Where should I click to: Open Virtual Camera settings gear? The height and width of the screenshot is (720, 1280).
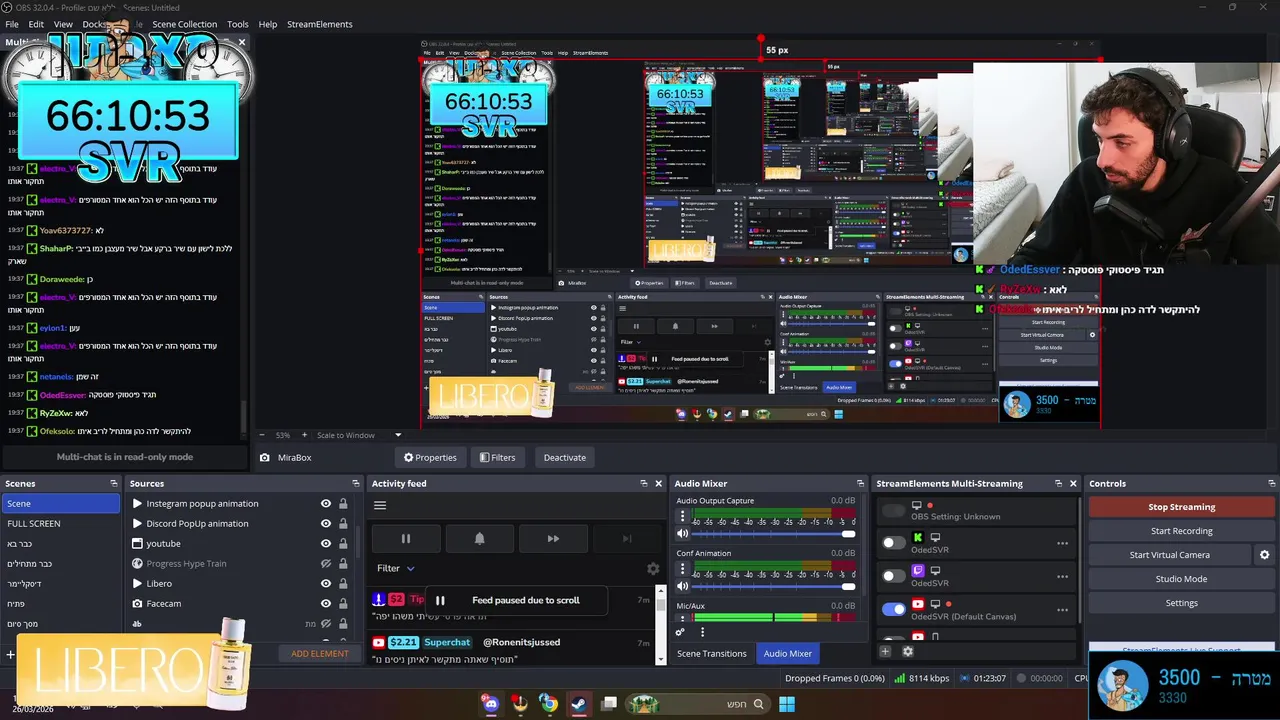1264,555
